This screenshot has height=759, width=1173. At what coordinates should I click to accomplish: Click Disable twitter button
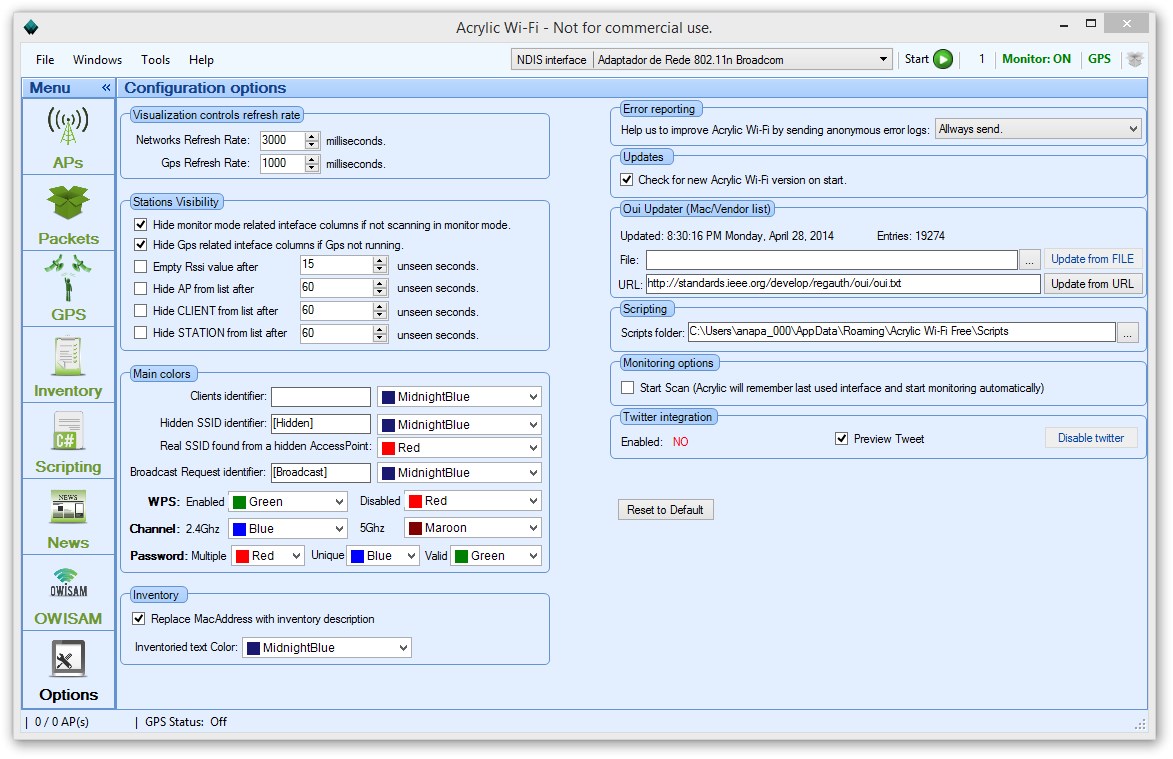(1091, 438)
